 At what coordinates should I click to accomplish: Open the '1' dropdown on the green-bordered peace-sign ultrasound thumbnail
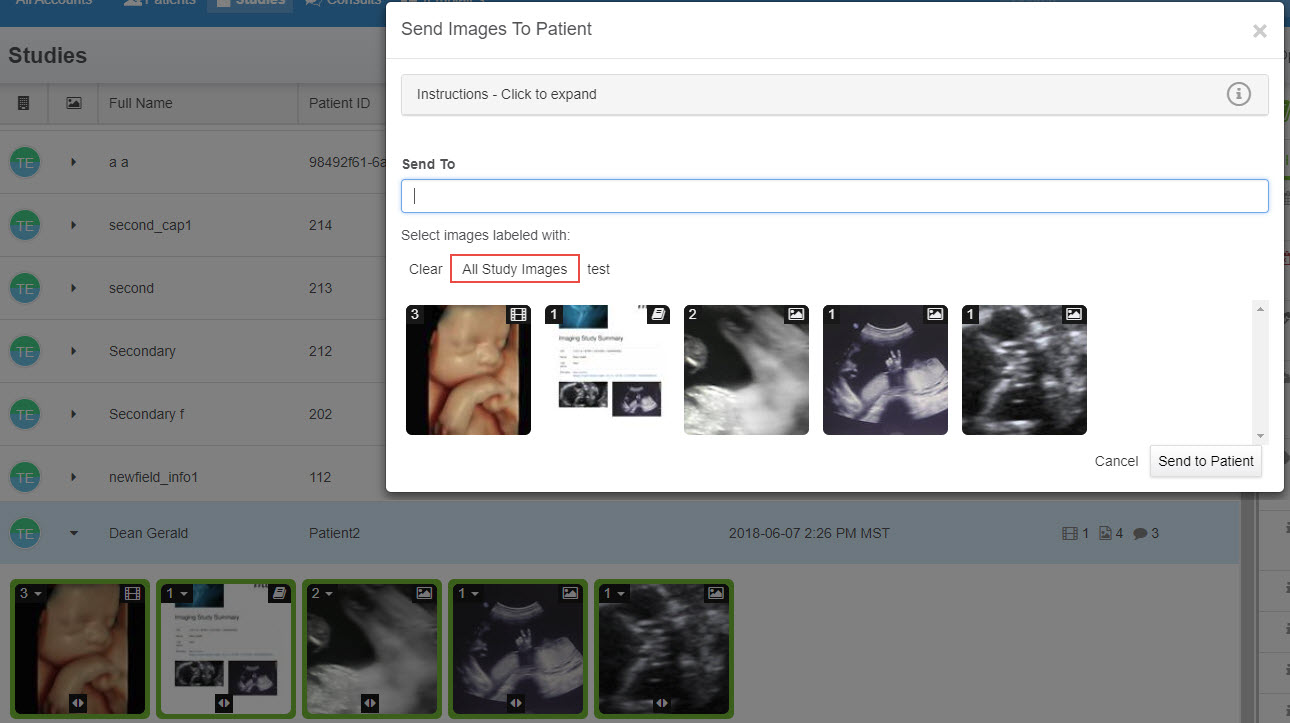tap(467, 593)
